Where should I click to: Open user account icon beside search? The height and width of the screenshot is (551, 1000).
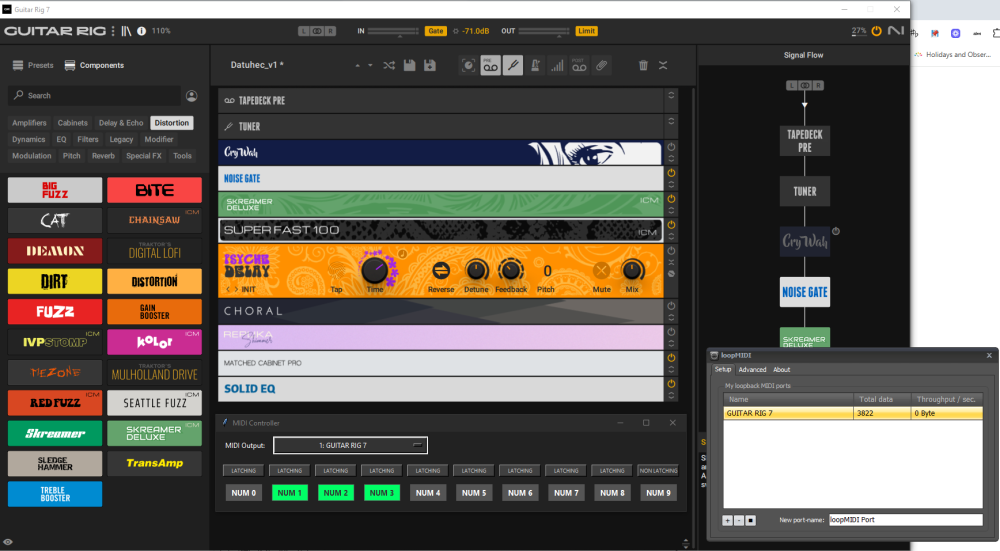pyautogui.click(x=191, y=96)
